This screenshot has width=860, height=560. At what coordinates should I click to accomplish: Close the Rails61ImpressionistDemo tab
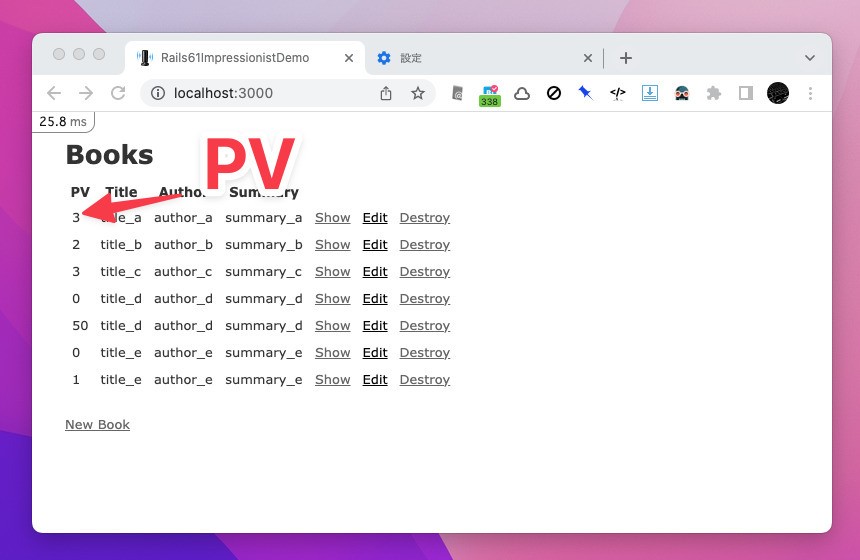click(x=349, y=58)
